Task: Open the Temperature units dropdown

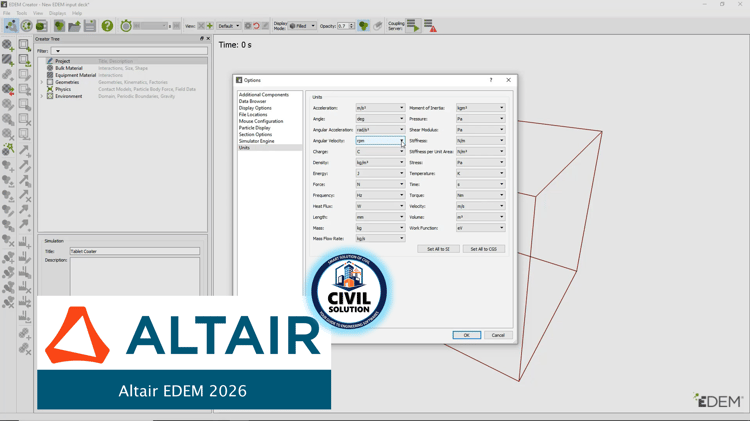Action: click(x=480, y=173)
